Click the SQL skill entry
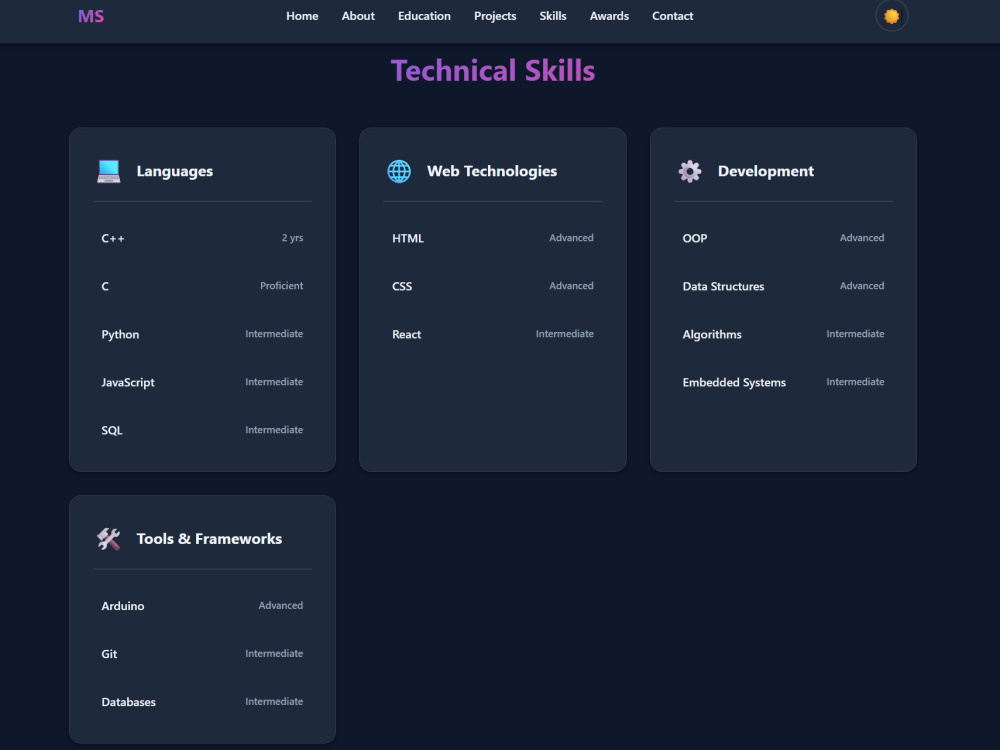 (202, 430)
